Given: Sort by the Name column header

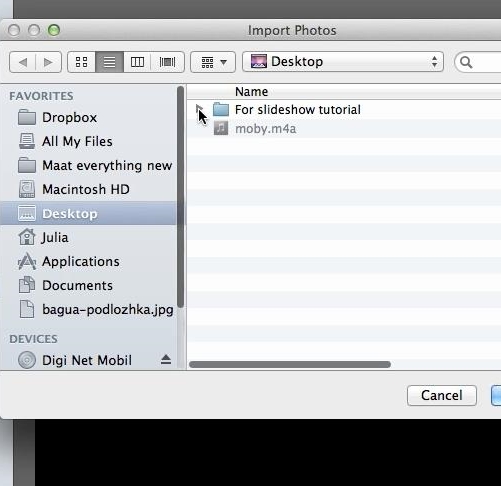Looking at the screenshot, I should 251,92.
